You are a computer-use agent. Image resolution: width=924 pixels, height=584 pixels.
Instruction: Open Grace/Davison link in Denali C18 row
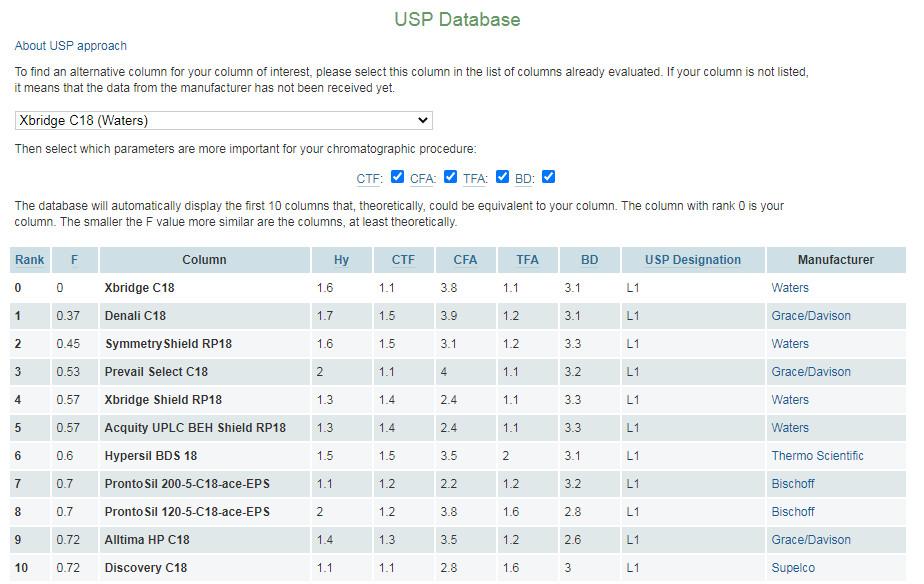pos(811,316)
